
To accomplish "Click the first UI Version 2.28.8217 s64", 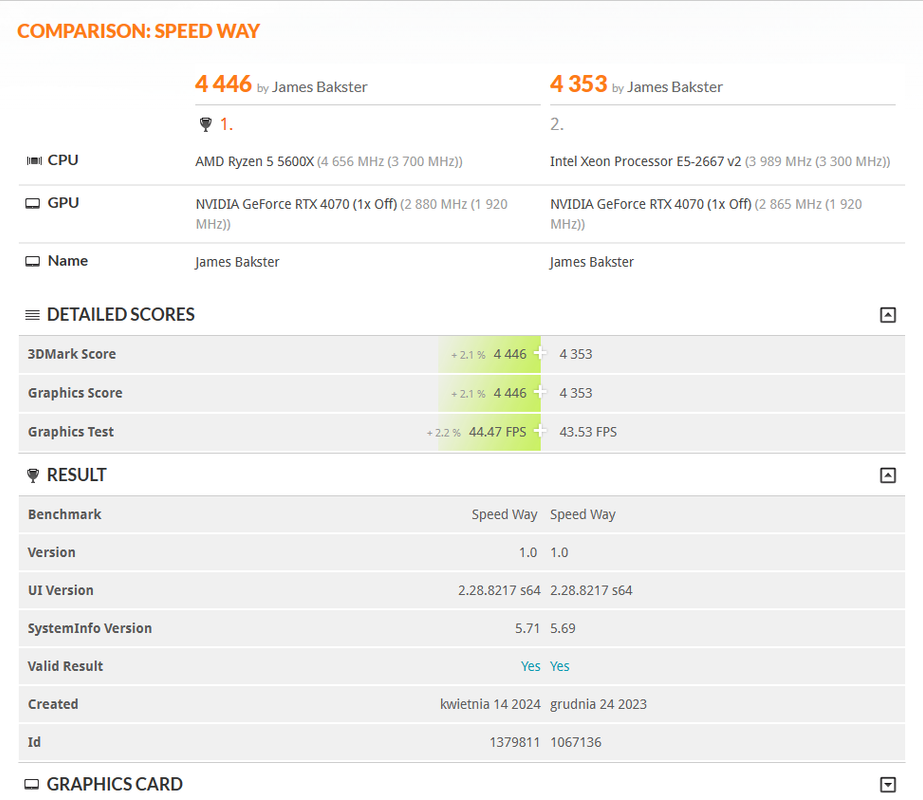I will pos(499,590).
